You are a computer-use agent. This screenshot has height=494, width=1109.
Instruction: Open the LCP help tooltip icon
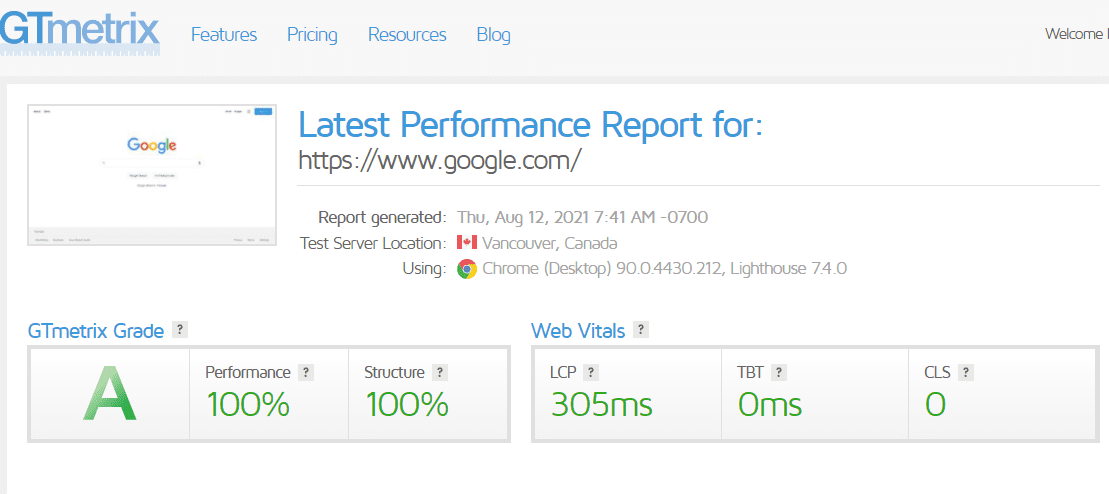[591, 372]
